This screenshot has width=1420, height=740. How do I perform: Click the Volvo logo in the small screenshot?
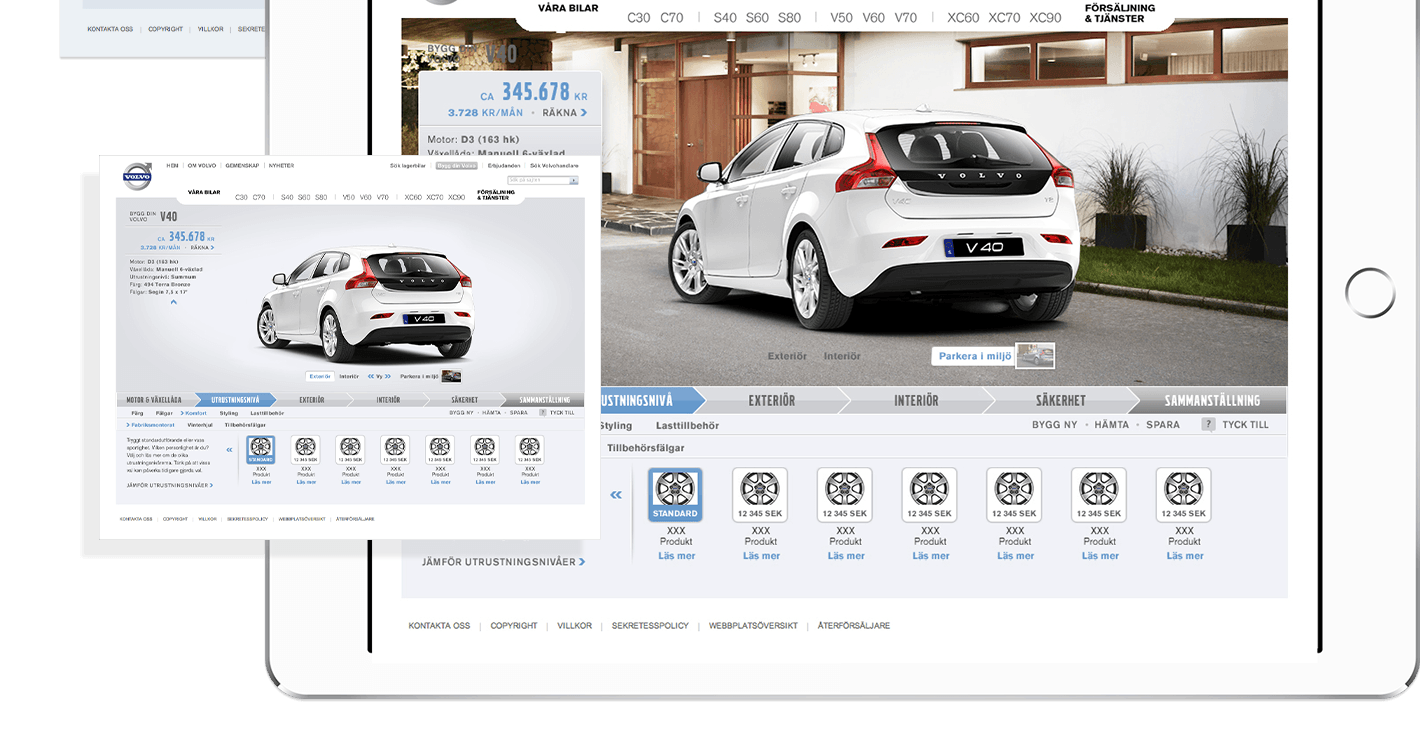(x=137, y=176)
